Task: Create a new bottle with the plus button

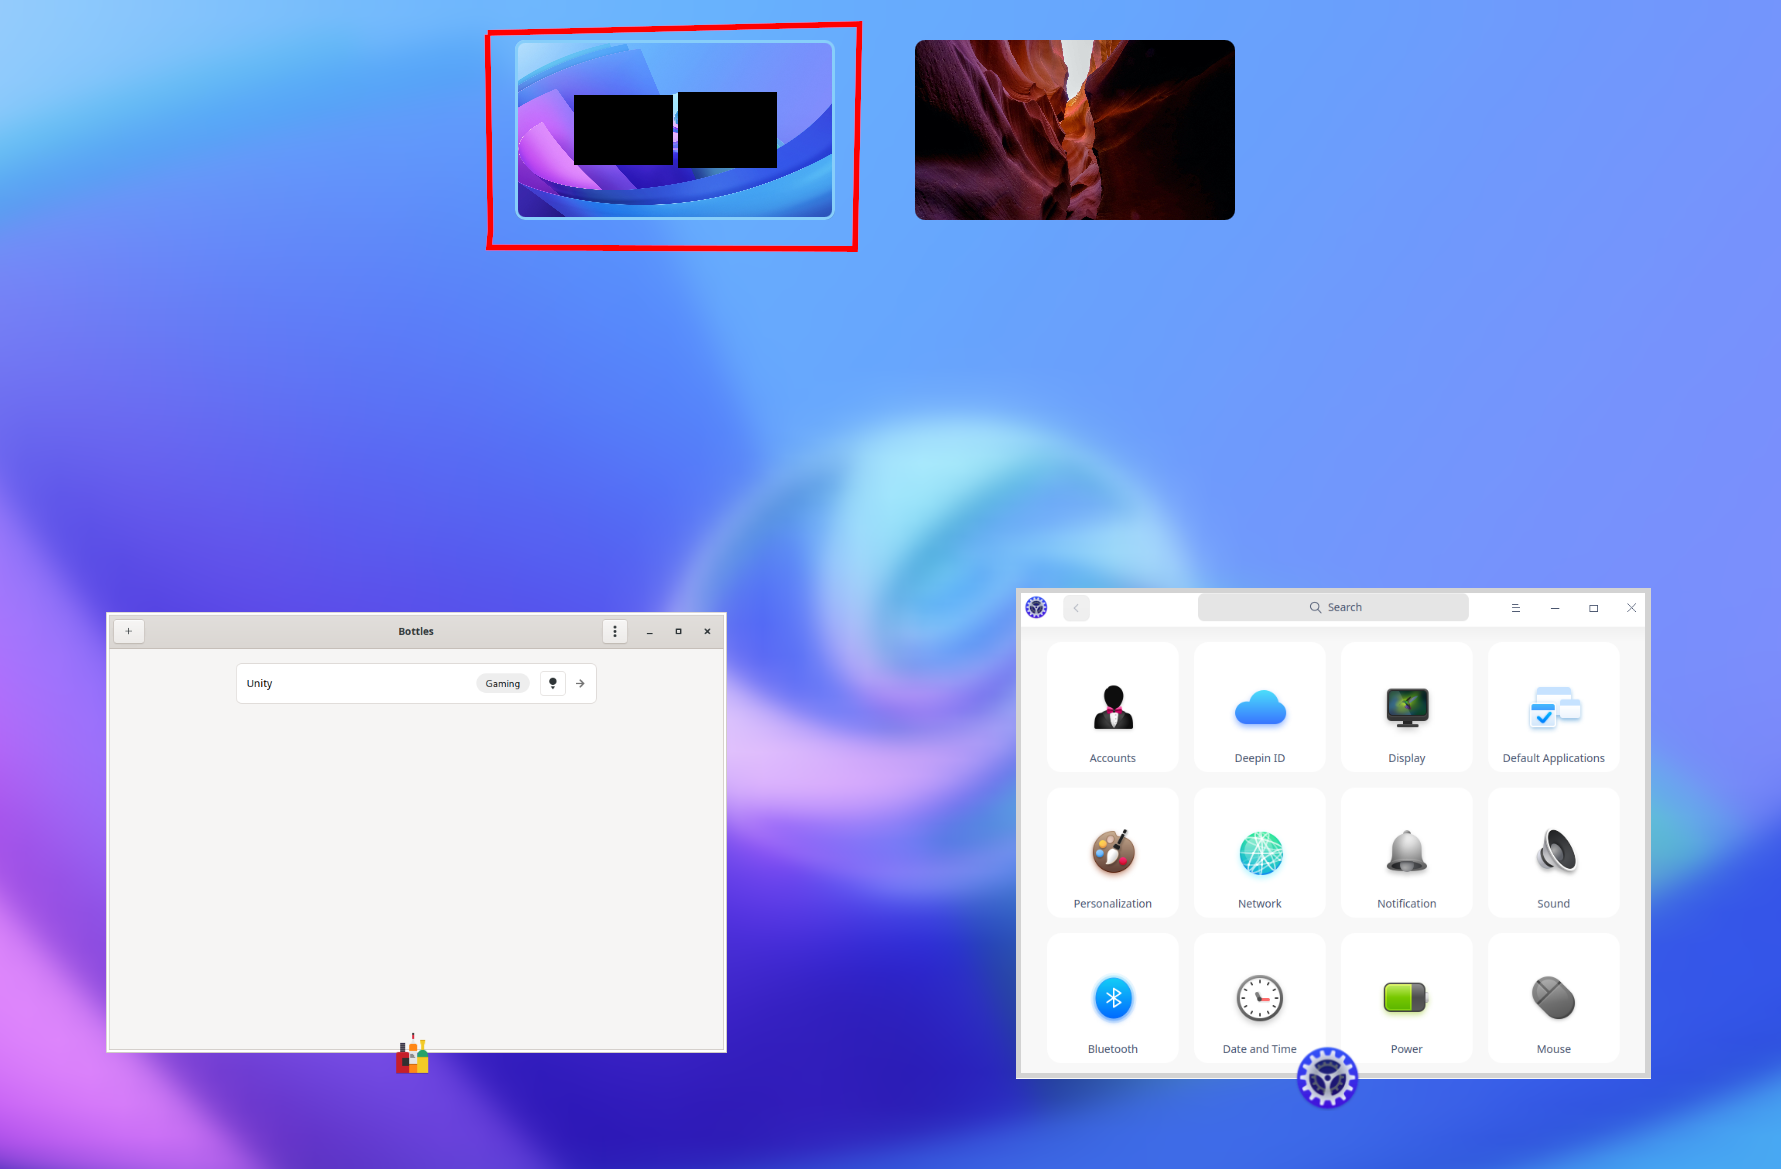Action: [128, 631]
